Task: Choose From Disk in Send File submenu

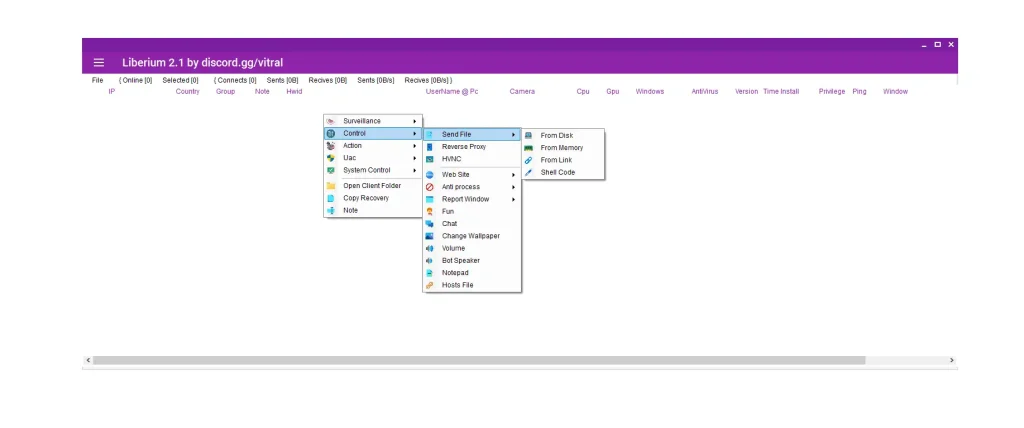Action: coord(563,135)
